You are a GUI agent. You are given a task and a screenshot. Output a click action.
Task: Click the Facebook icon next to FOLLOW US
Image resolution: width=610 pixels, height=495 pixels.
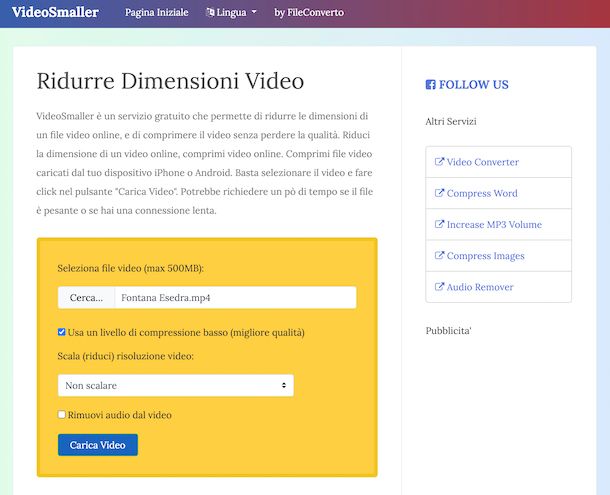click(430, 84)
